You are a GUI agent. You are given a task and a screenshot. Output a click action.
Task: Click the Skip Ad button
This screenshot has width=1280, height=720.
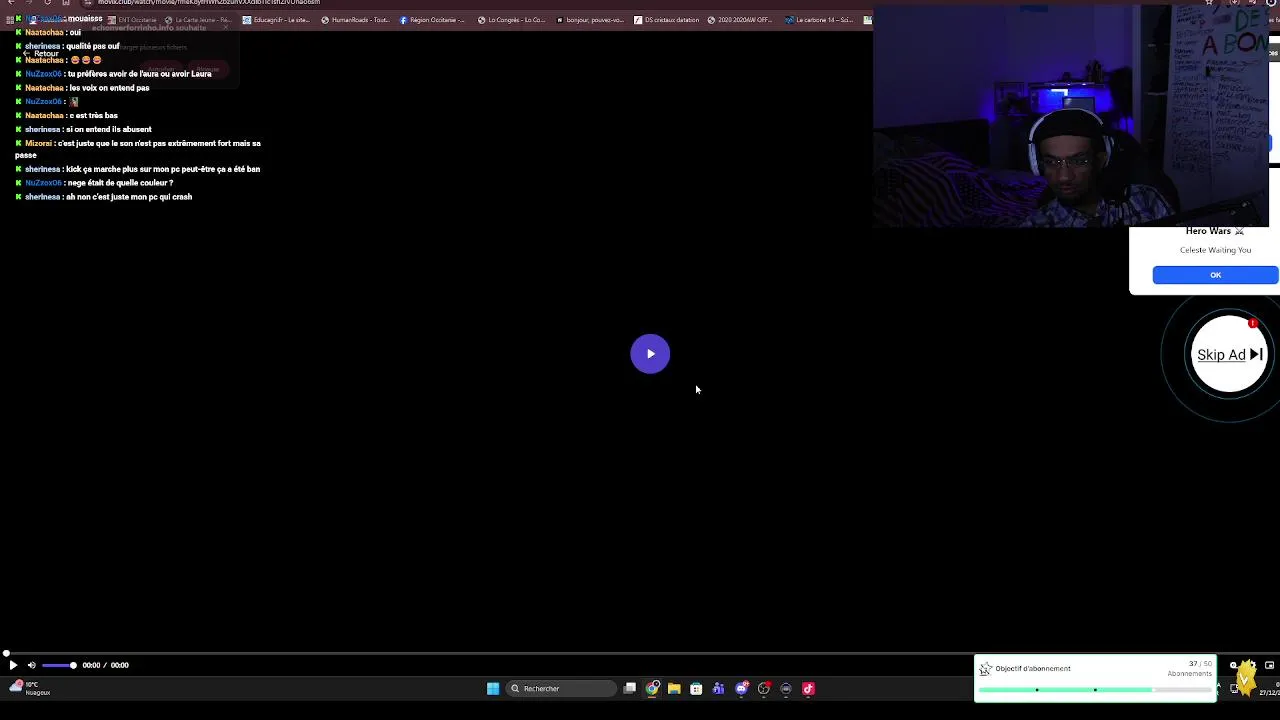tap(1229, 355)
